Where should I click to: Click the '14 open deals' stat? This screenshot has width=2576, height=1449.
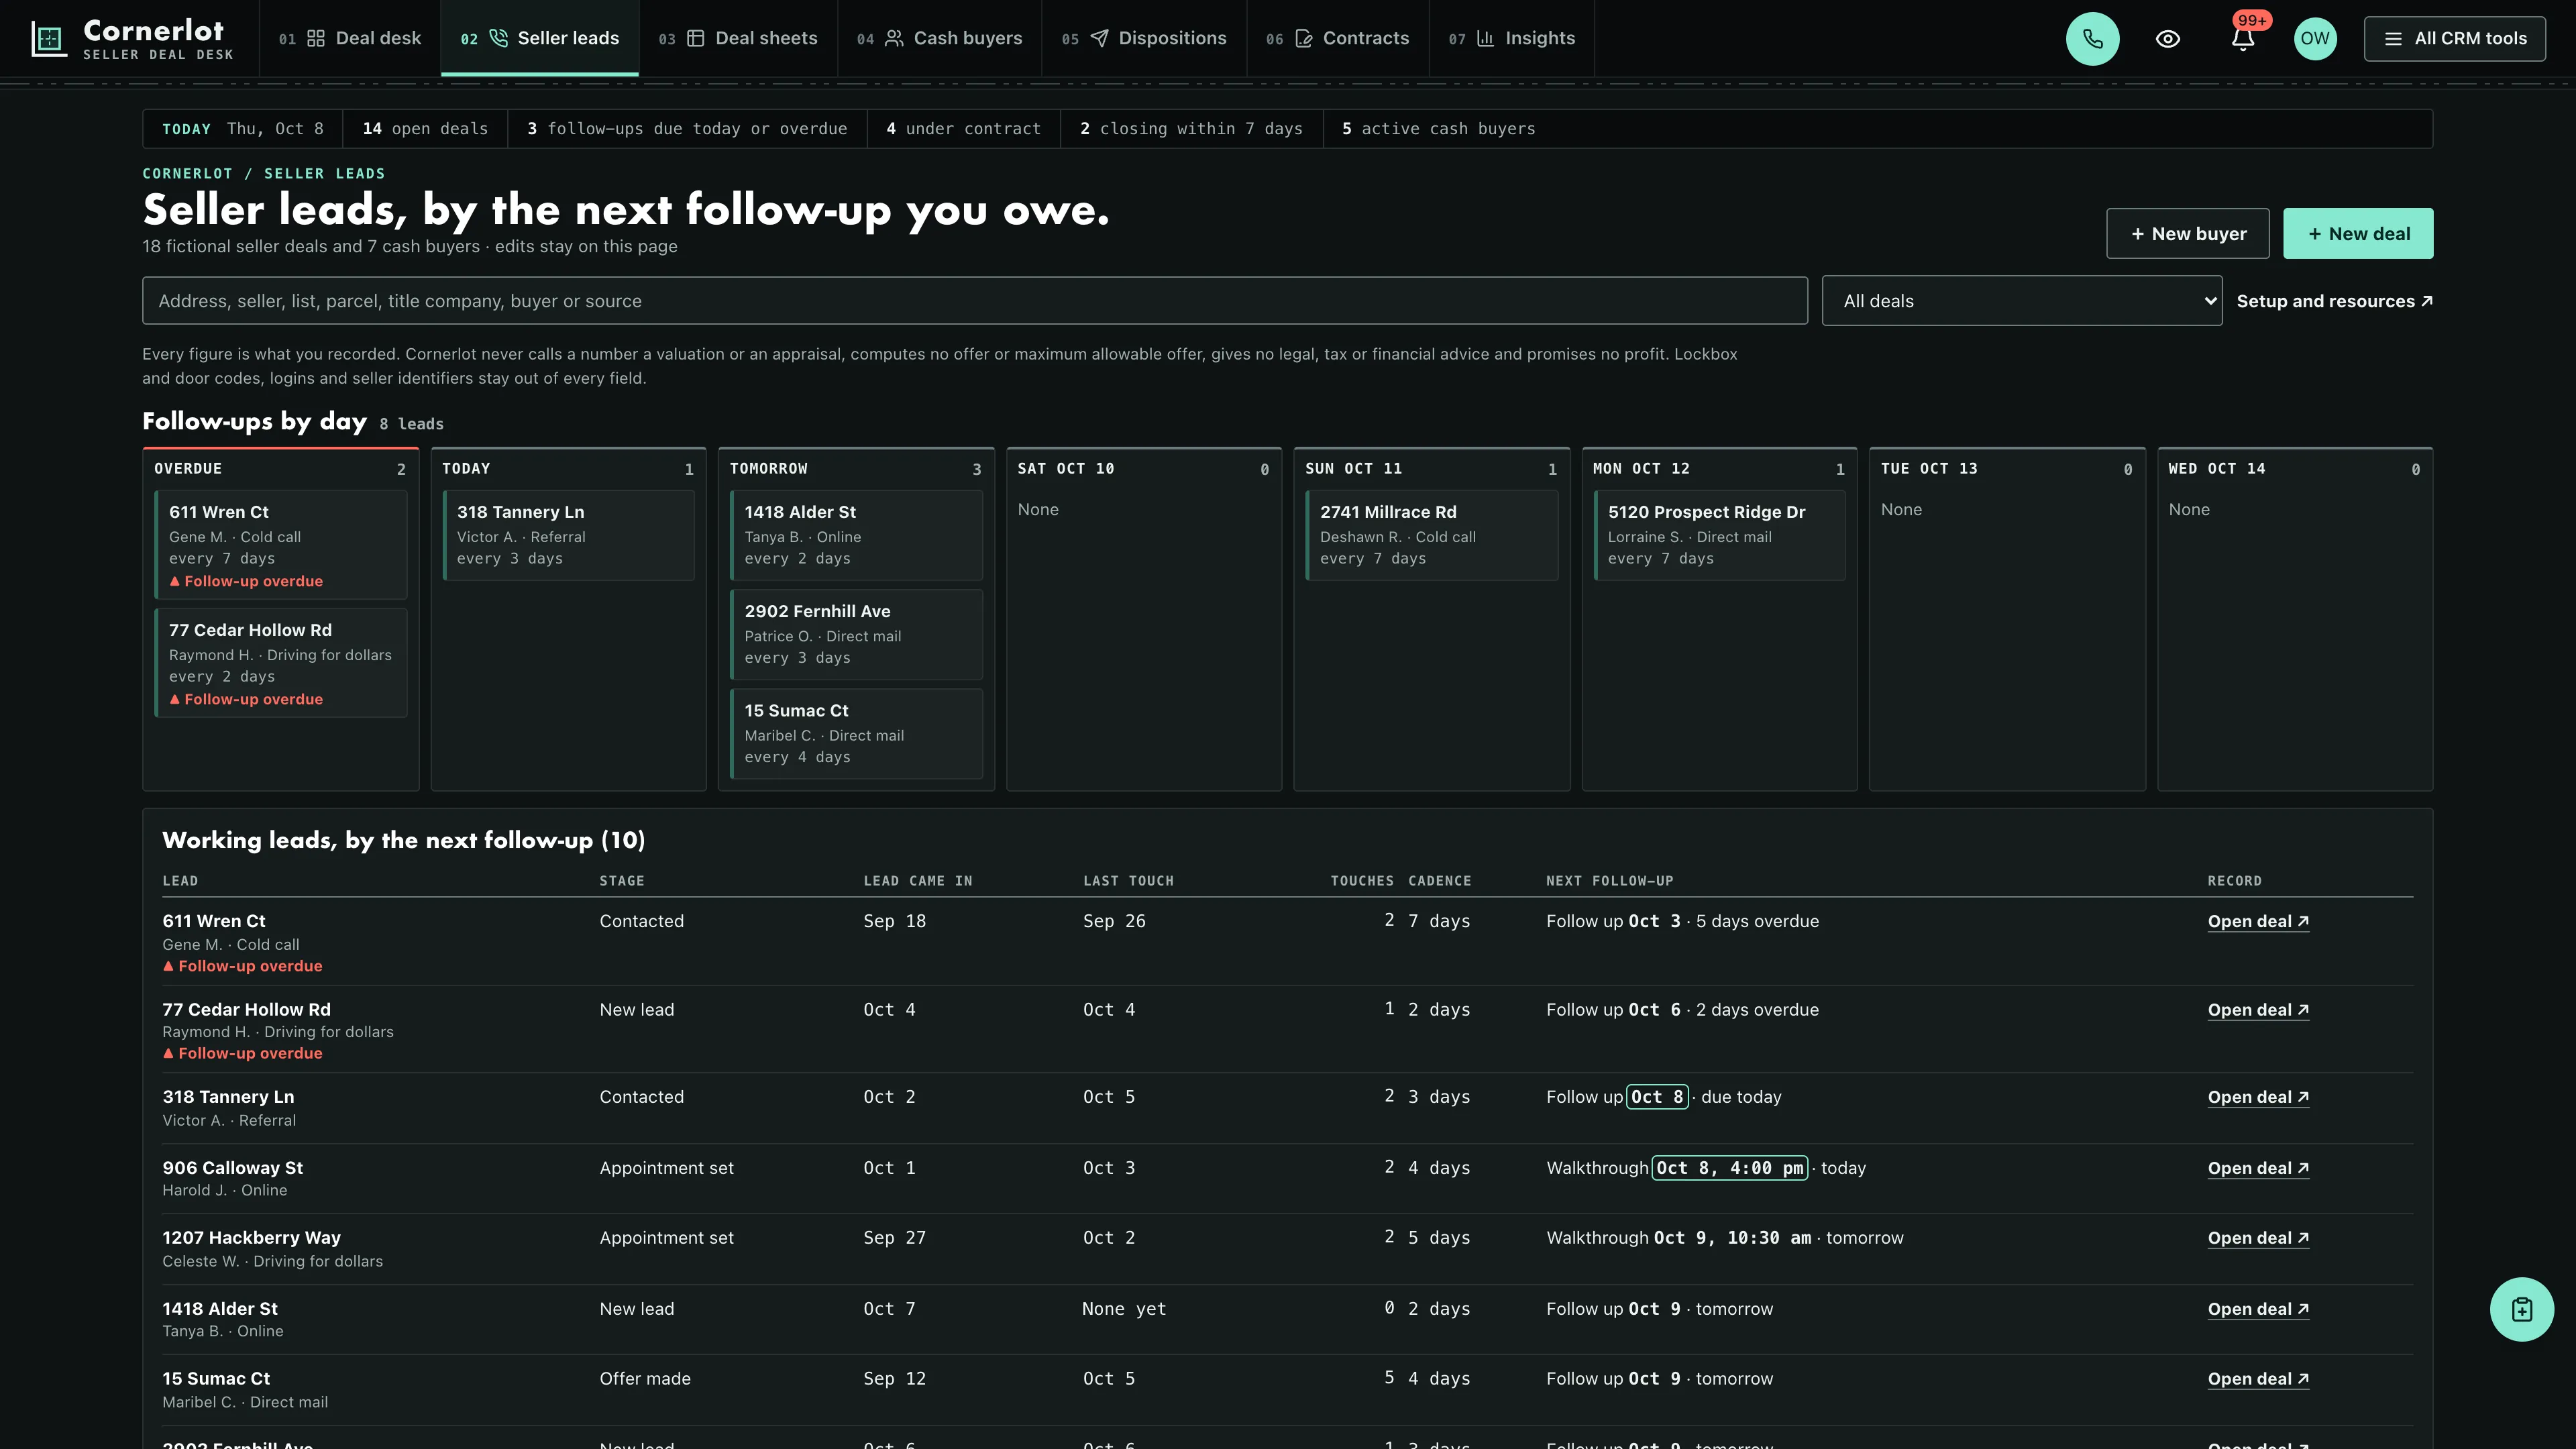point(425,129)
